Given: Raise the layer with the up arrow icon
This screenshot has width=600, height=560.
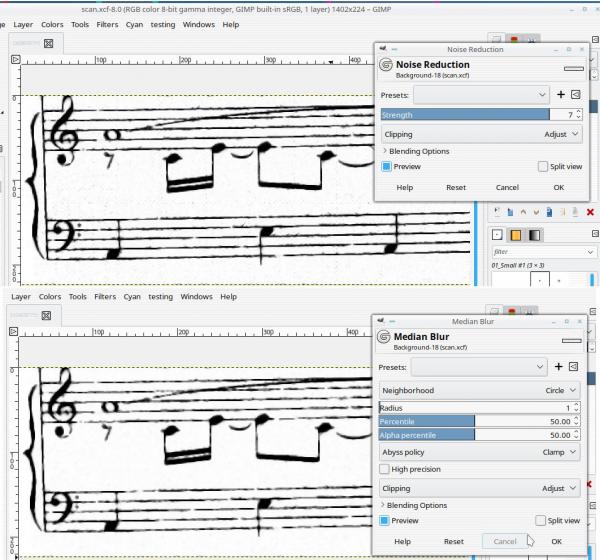Looking at the screenshot, I should (x=523, y=212).
